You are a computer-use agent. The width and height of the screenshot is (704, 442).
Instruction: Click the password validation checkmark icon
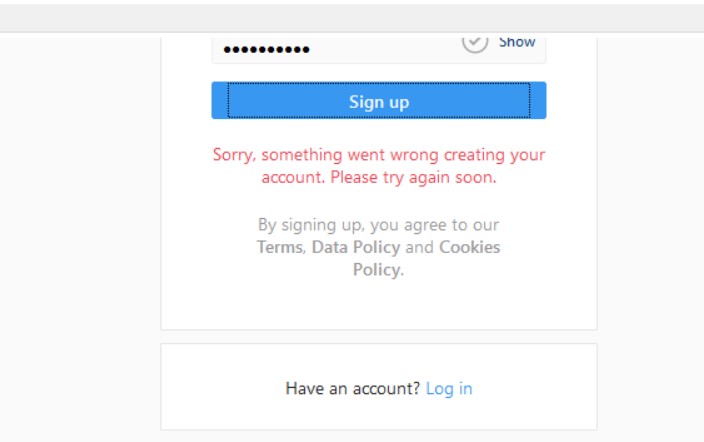pos(475,41)
